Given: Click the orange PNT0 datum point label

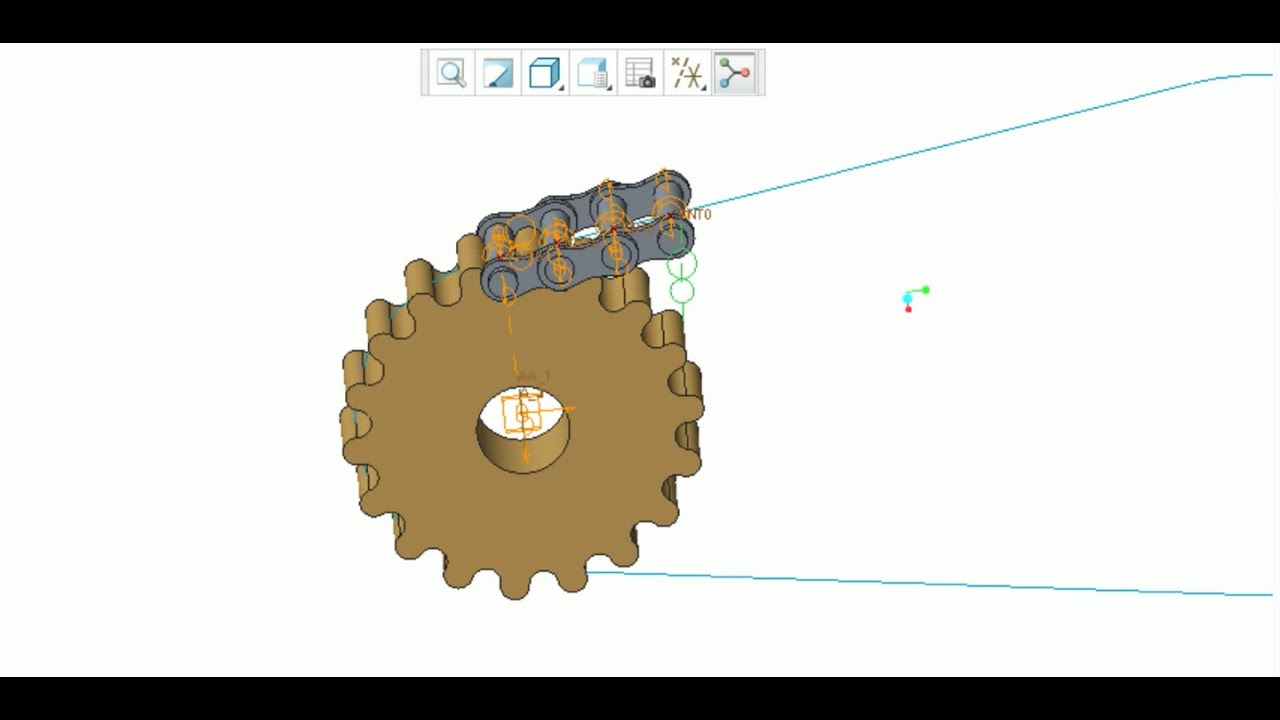Looking at the screenshot, I should tap(698, 214).
